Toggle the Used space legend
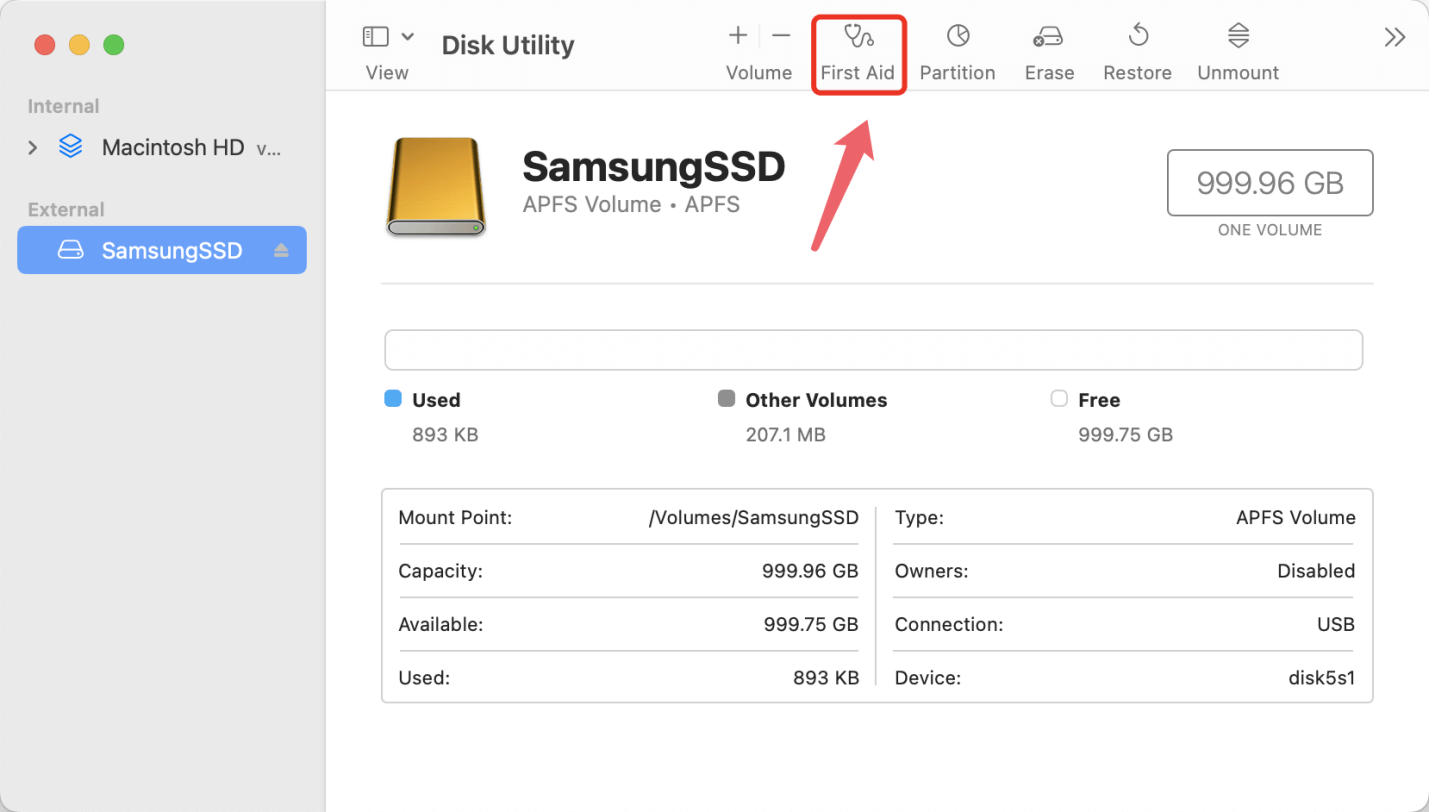The width and height of the screenshot is (1429, 812). pyautogui.click(x=435, y=400)
